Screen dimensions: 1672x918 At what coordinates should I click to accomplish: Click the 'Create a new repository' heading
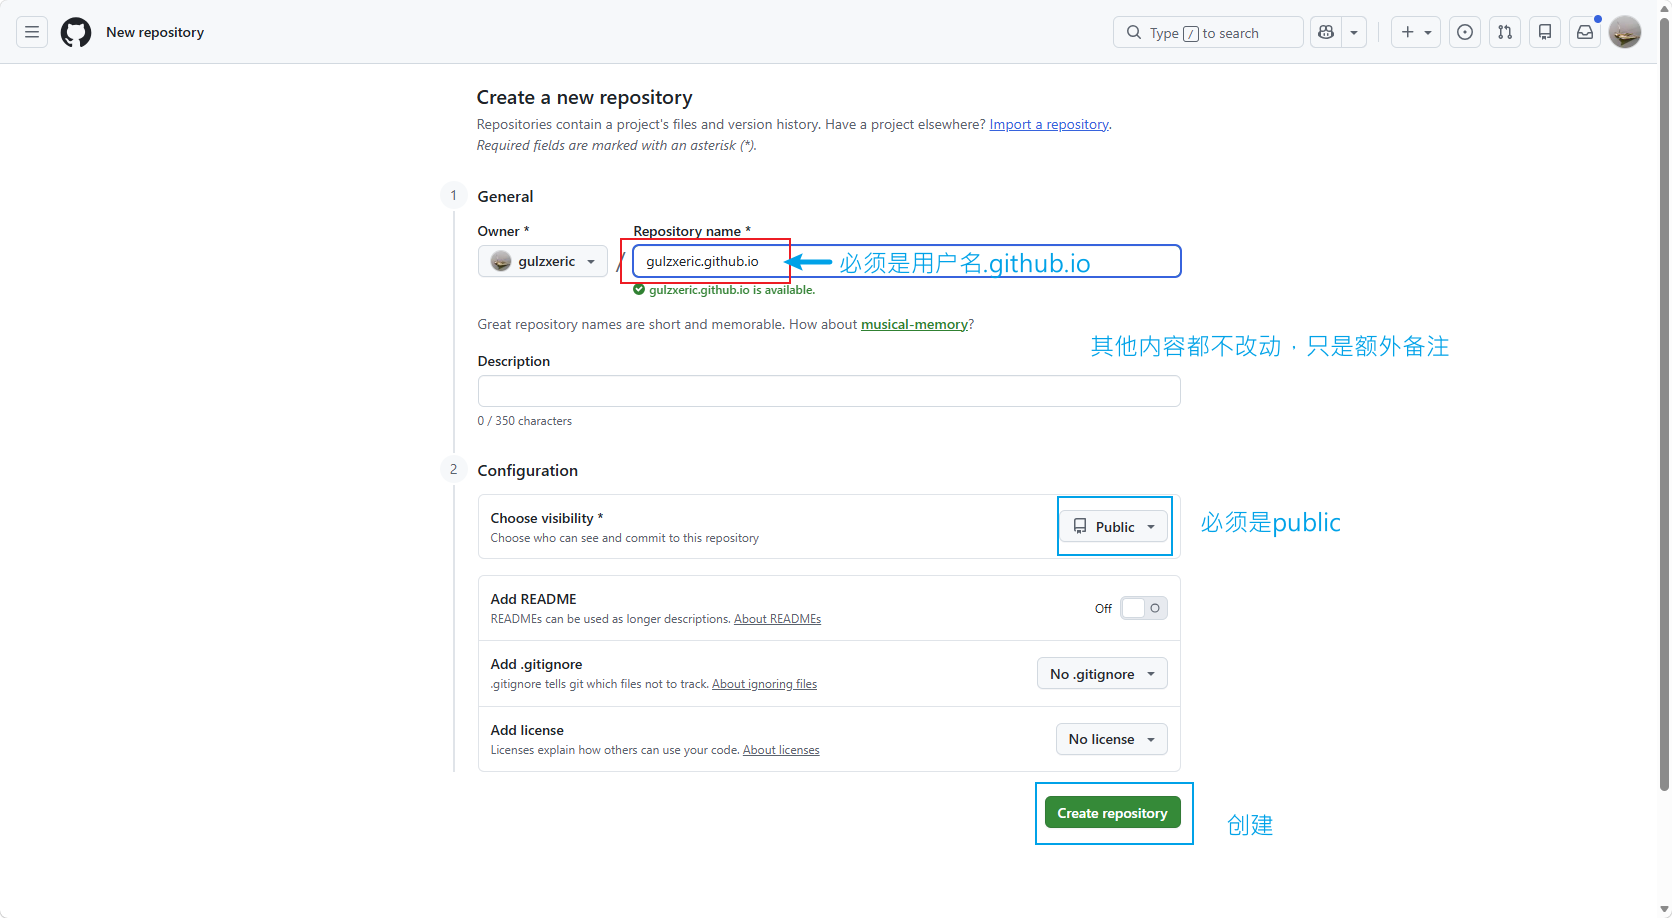click(x=584, y=97)
